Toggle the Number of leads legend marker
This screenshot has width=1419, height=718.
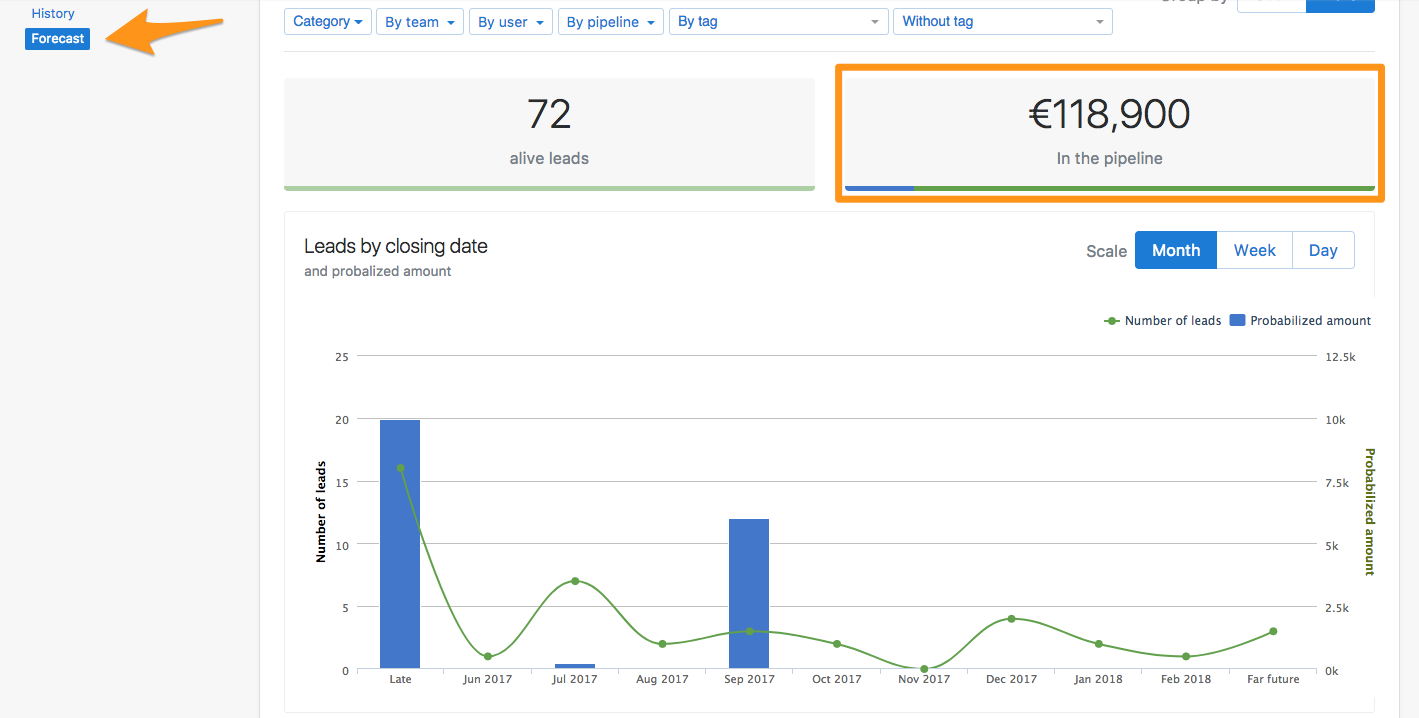1112,321
